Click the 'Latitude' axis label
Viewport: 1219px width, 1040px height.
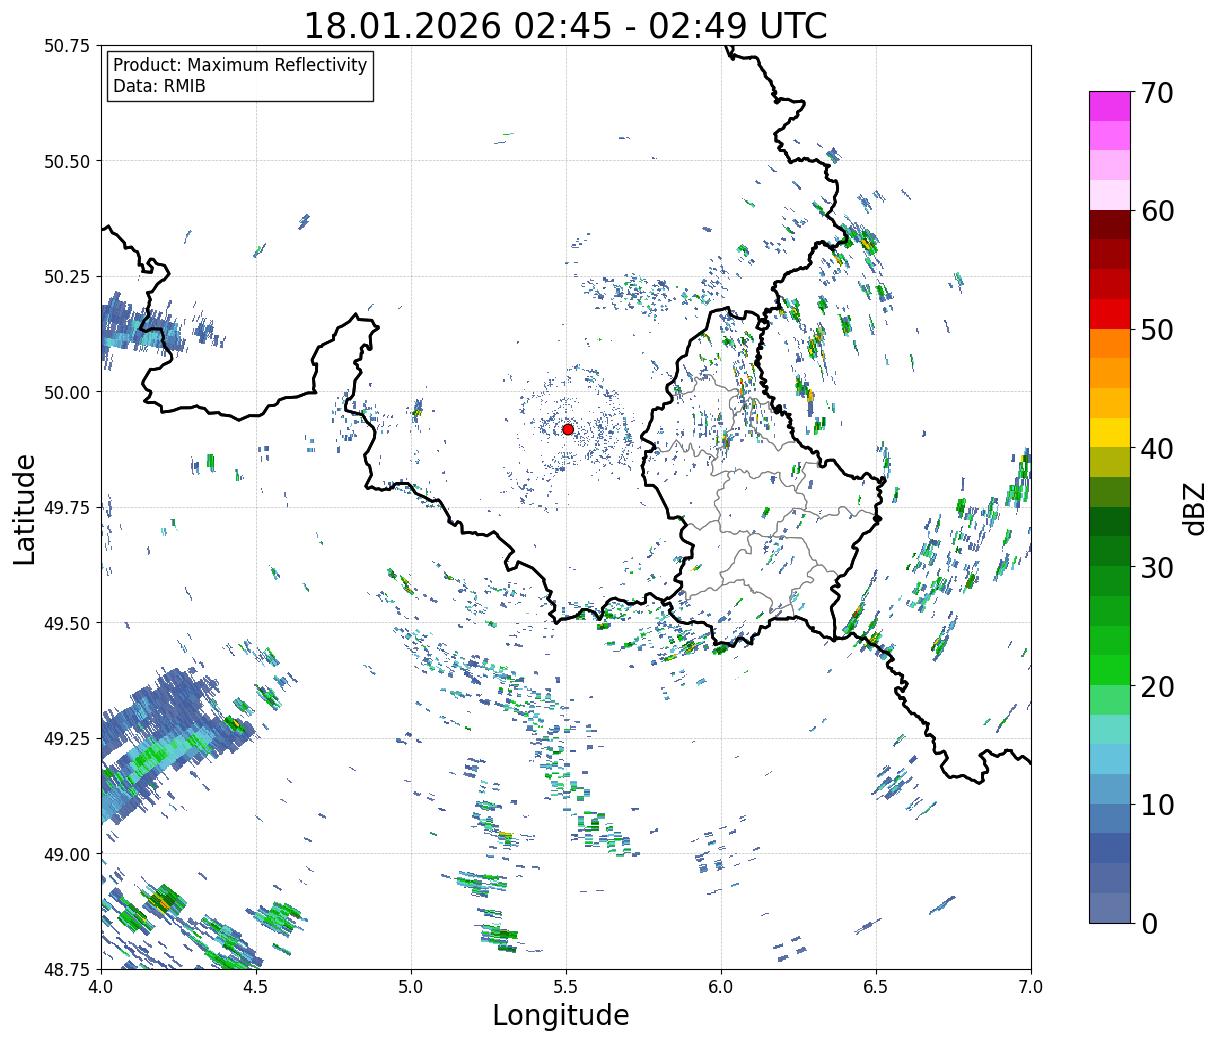click(25, 508)
